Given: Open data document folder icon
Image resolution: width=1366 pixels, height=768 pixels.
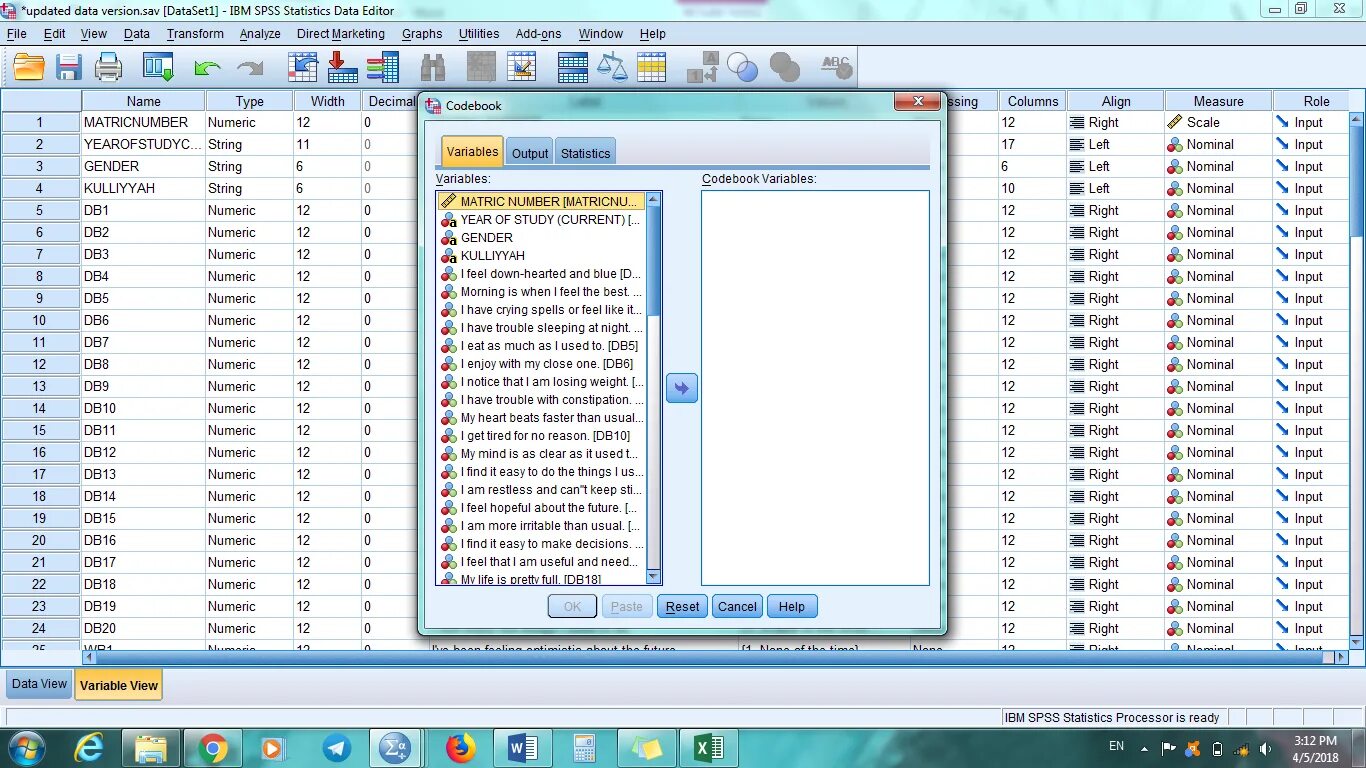Looking at the screenshot, I should coord(29,67).
